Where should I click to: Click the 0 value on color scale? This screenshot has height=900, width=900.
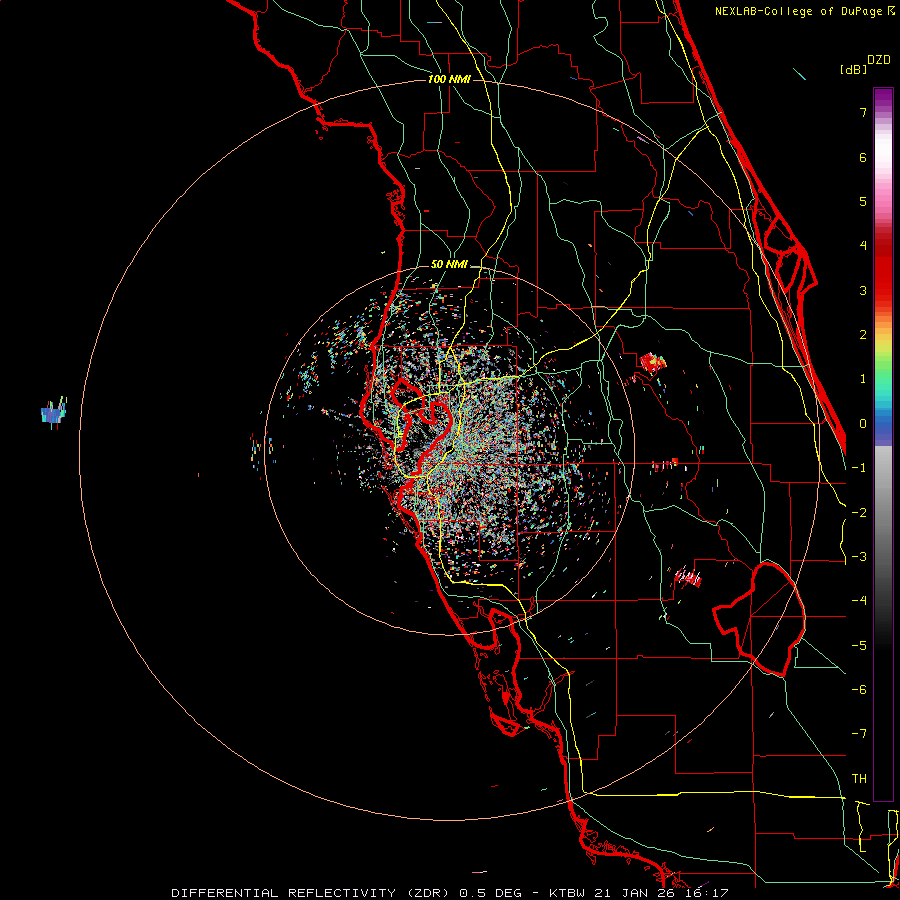(x=863, y=424)
